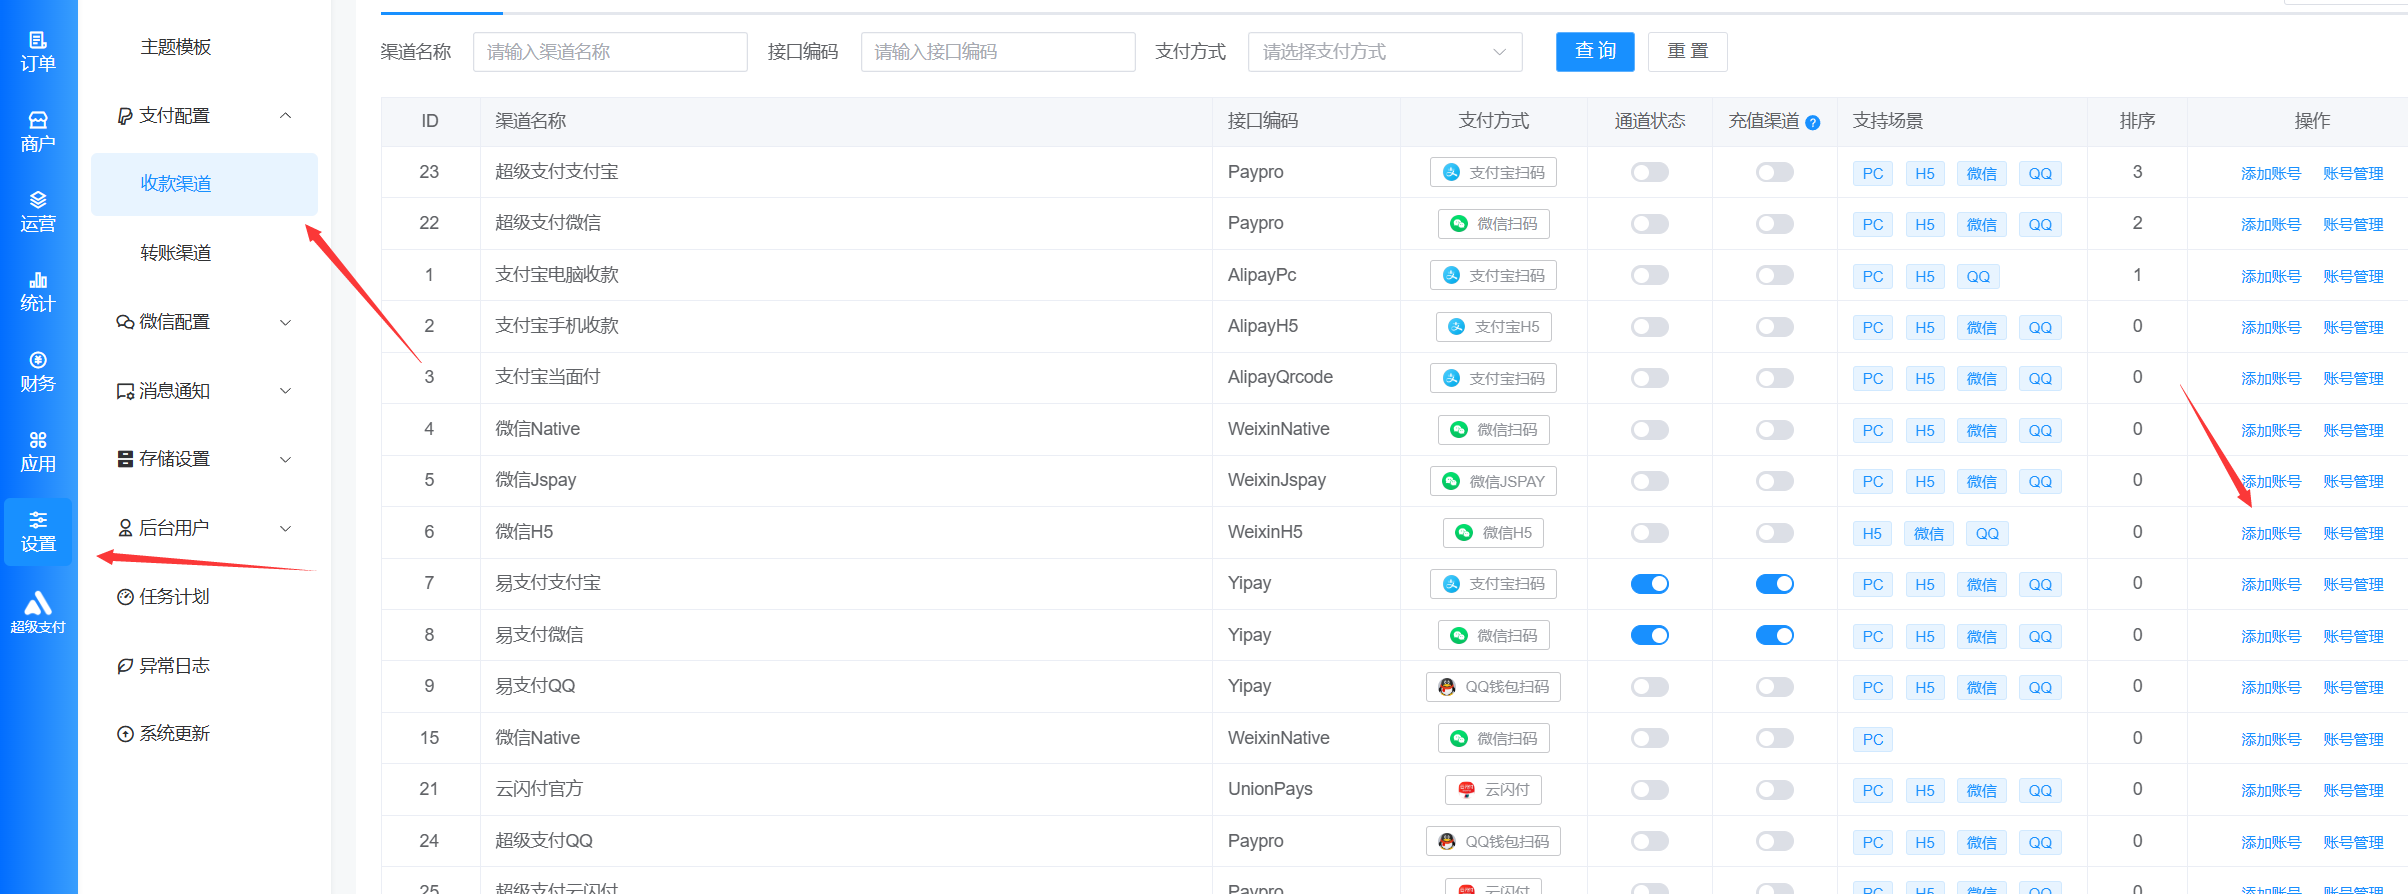Click the 渠道名称 input field
2408x894 pixels.
(610, 52)
